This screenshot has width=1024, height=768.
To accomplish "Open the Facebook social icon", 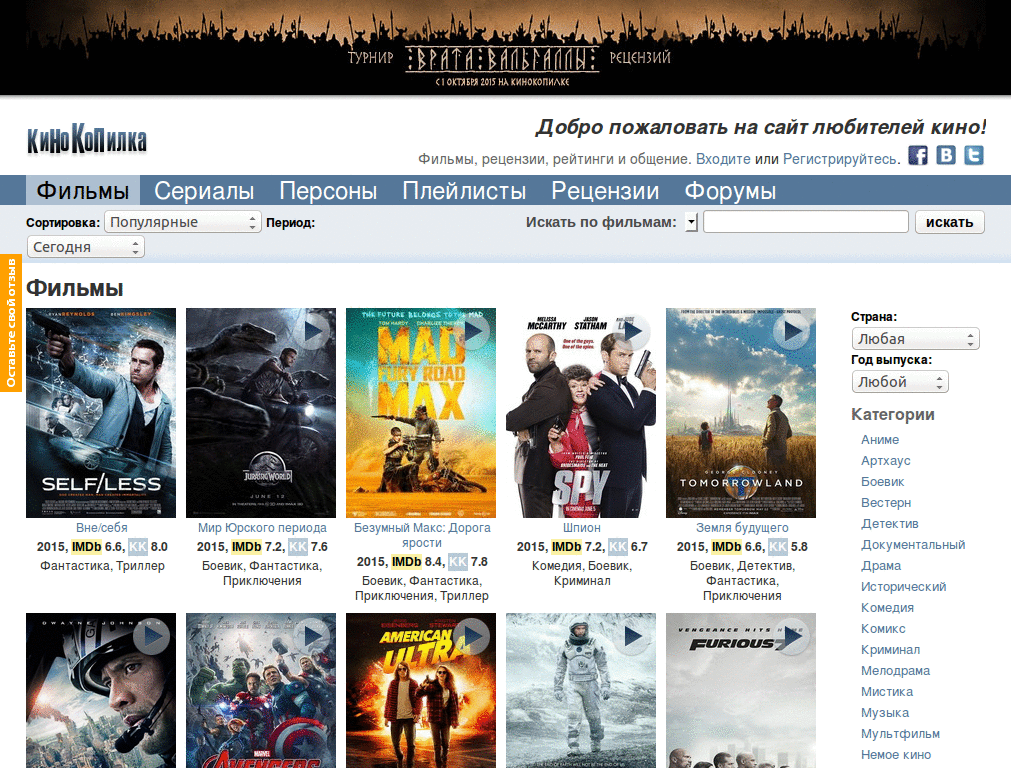I will (918, 155).
